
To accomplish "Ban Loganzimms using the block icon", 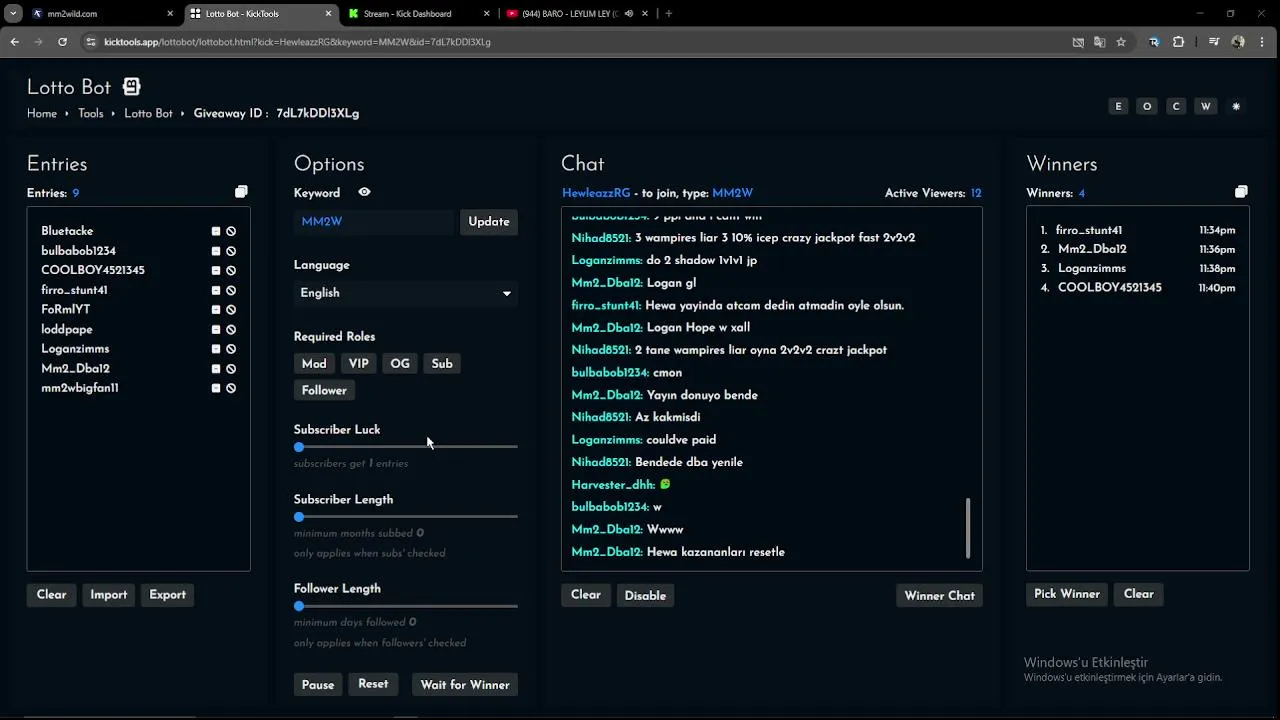I will [x=231, y=348].
